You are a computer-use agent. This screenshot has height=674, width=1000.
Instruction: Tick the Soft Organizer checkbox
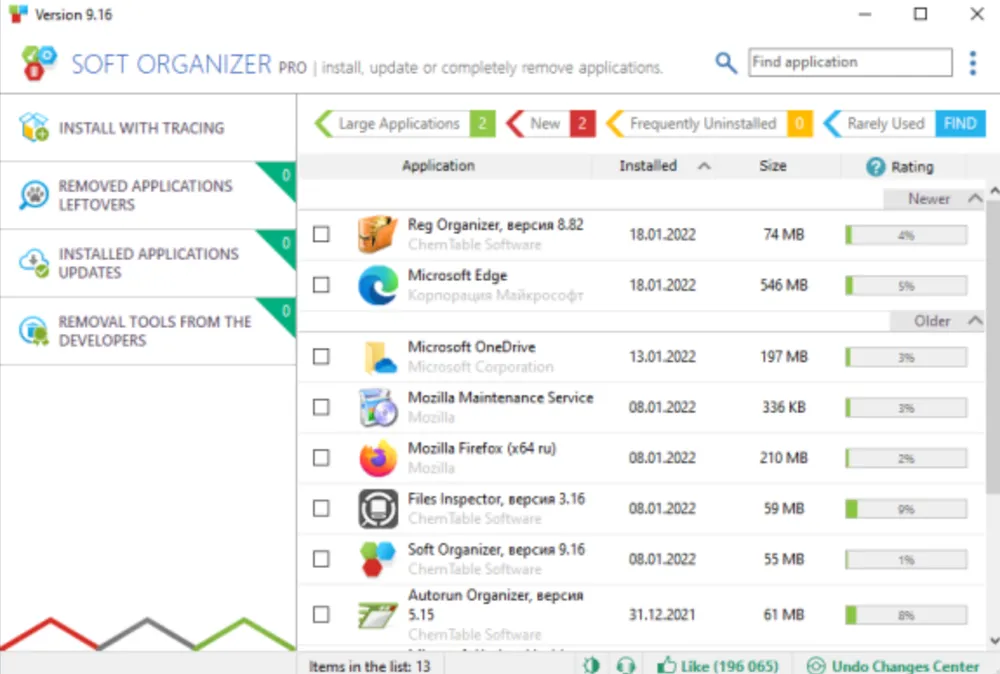click(321, 558)
